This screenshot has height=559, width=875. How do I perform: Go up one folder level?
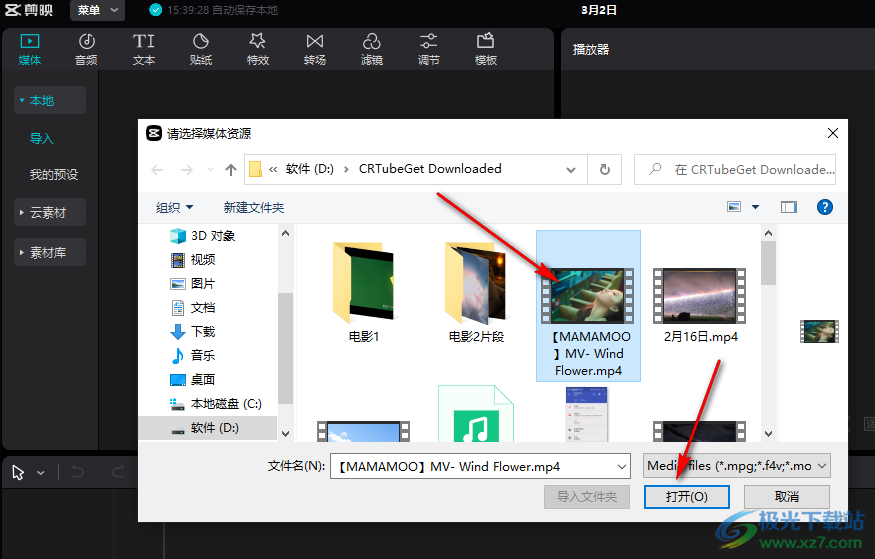(231, 170)
